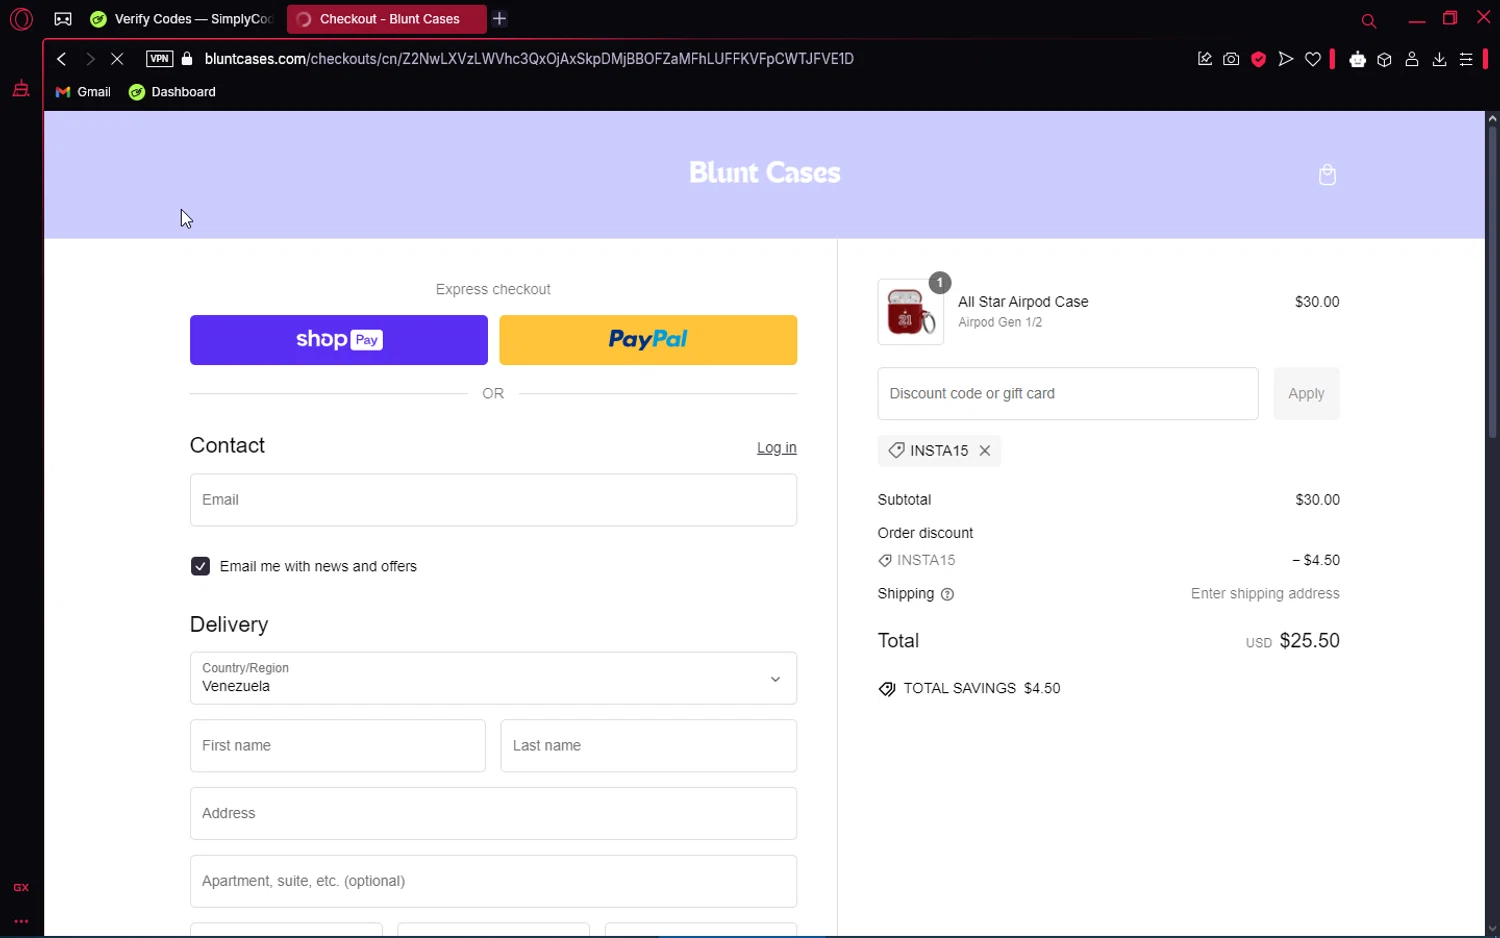Viewport: 1500px width, 938px height.
Task: Focus the Apartment, suite field
Action: pyautogui.click(x=493, y=882)
